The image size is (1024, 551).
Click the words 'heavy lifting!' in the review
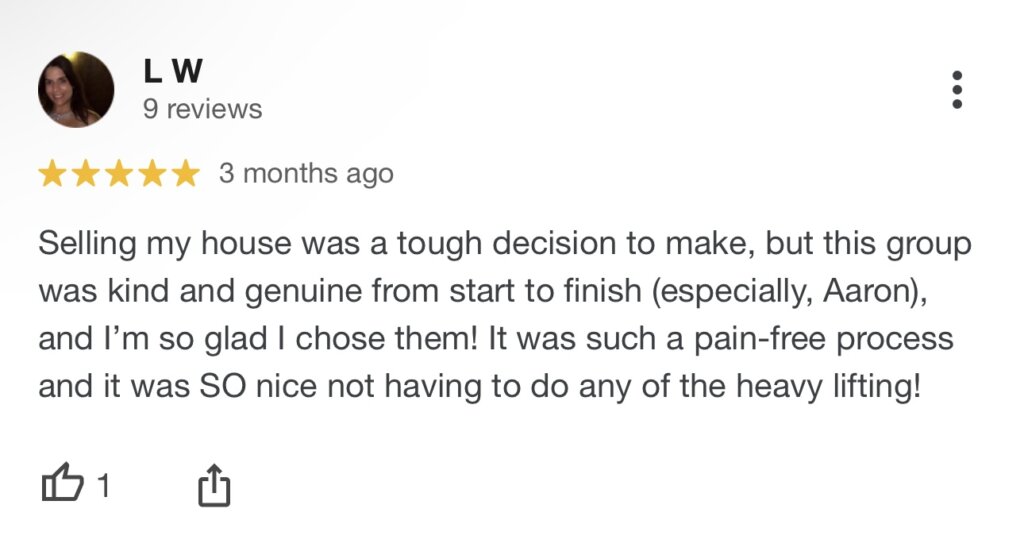click(829, 386)
